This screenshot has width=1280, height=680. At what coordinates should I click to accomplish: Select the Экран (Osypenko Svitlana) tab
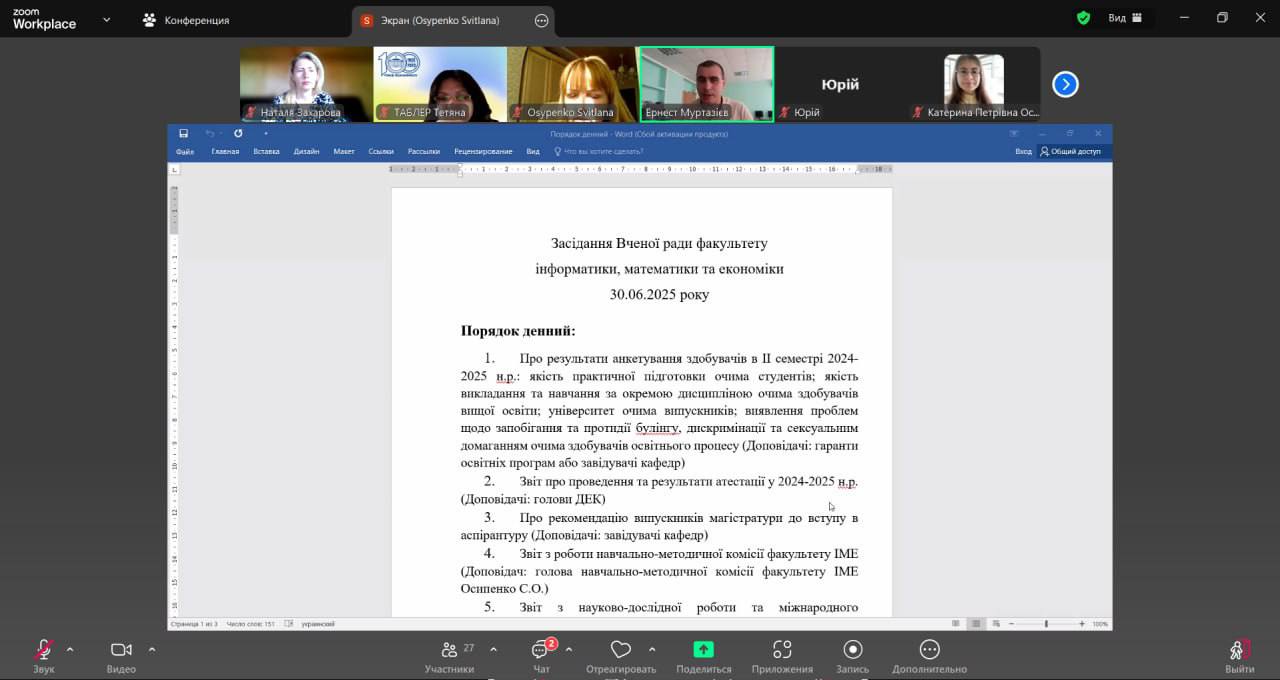pyautogui.click(x=440, y=20)
